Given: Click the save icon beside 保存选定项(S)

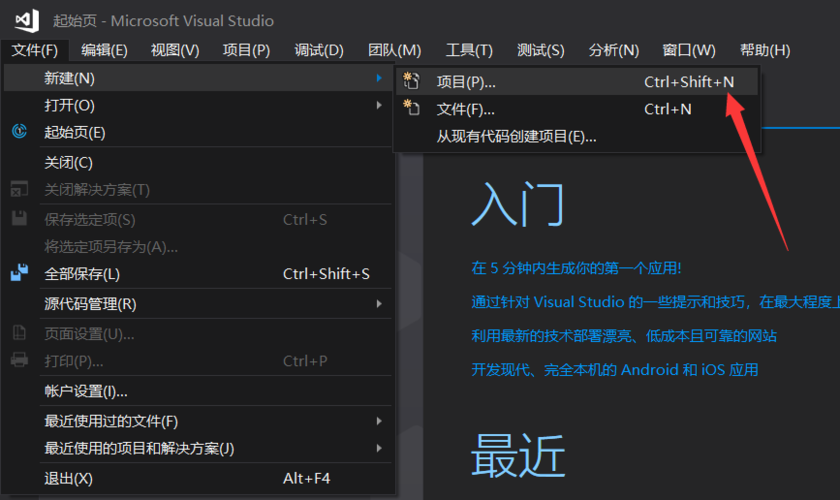Looking at the screenshot, I should click(19, 218).
